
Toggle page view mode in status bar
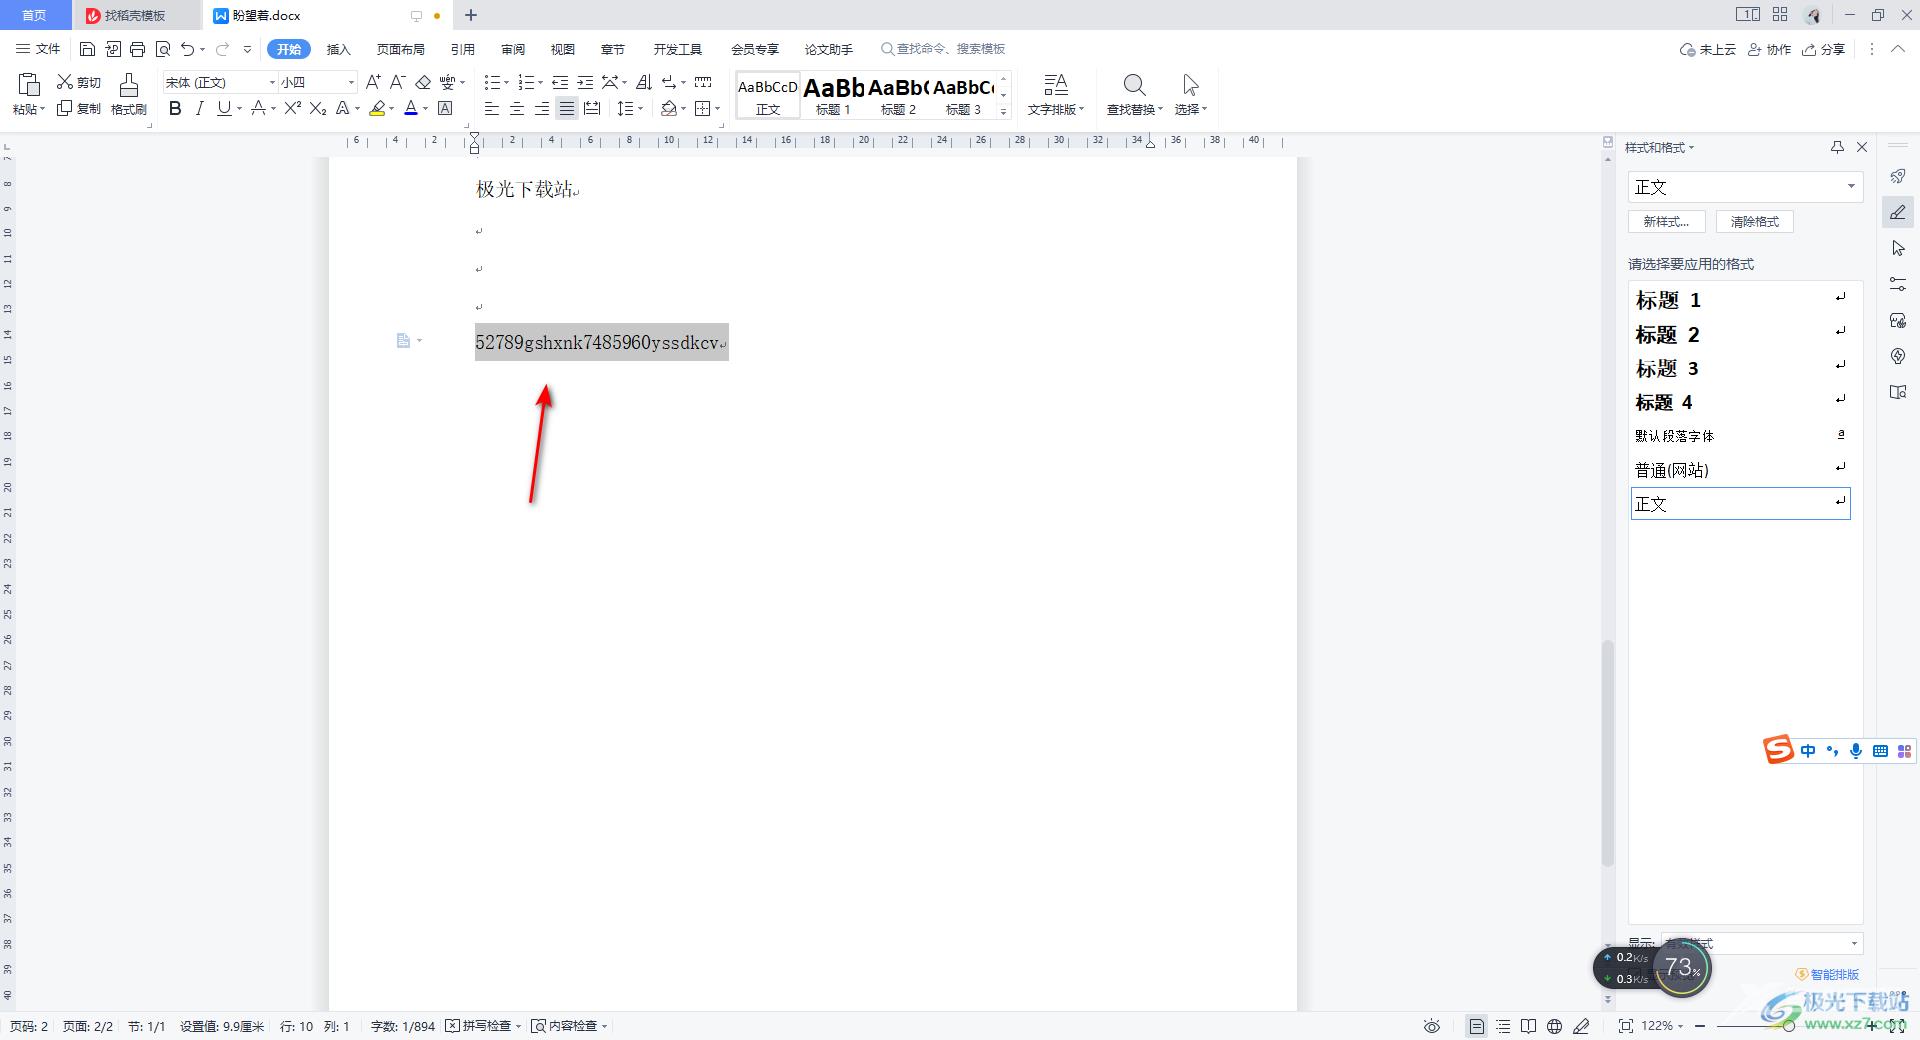click(x=1477, y=1026)
